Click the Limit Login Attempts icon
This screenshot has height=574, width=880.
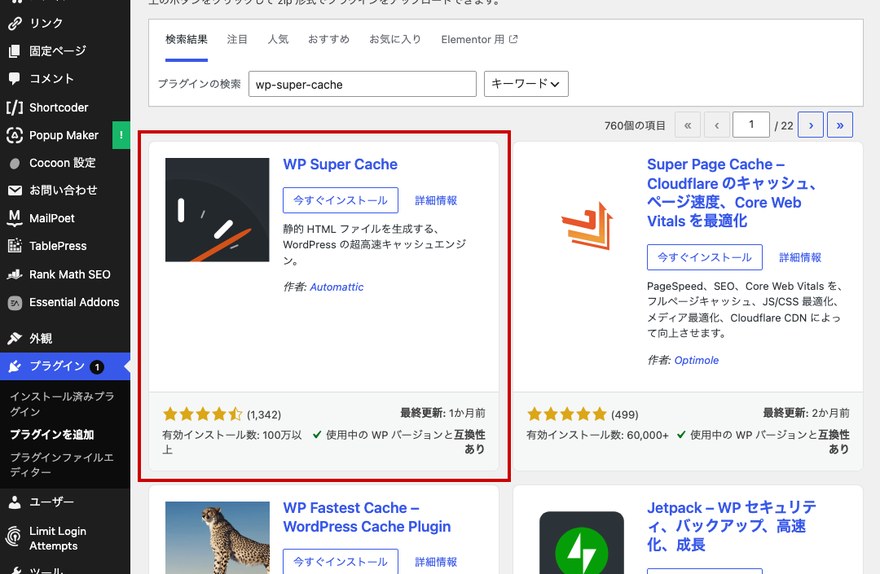[x=13, y=537]
